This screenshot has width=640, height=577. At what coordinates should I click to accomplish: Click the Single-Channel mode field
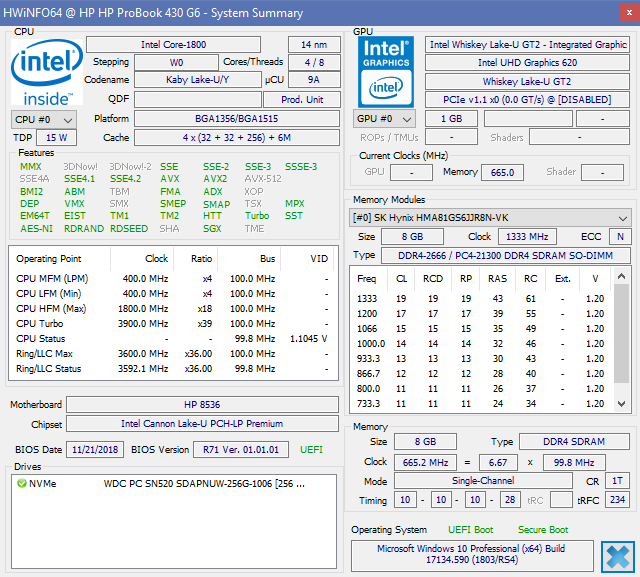(483, 481)
